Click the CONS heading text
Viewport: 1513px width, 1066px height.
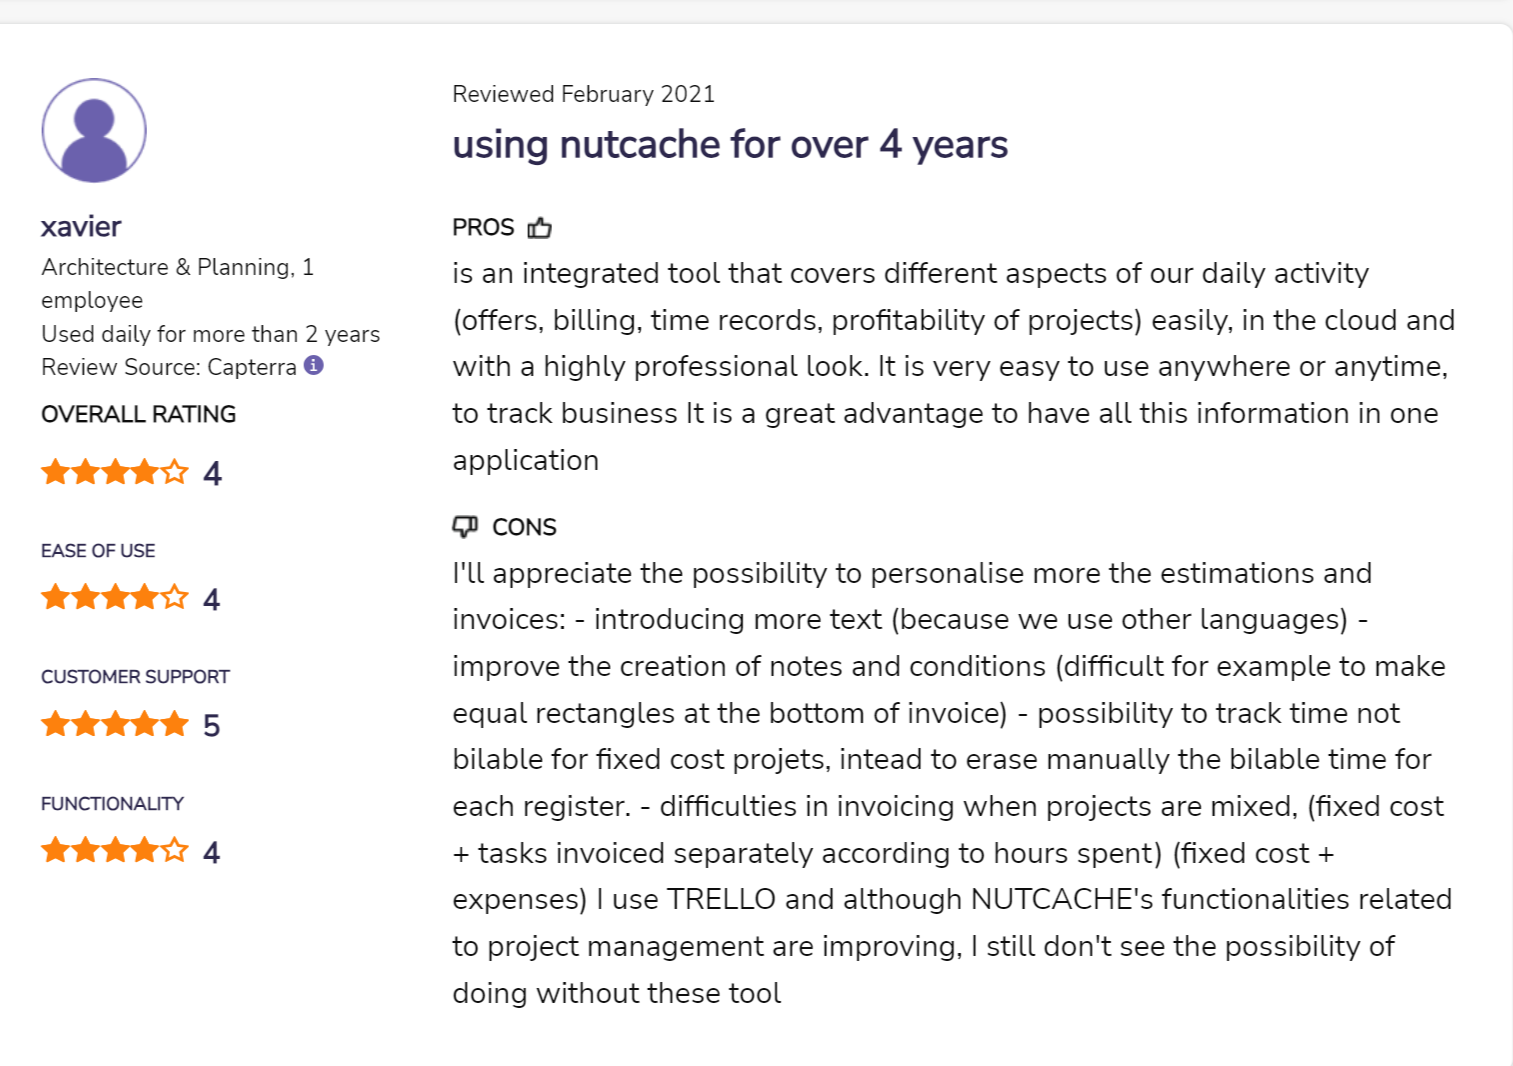click(x=524, y=527)
